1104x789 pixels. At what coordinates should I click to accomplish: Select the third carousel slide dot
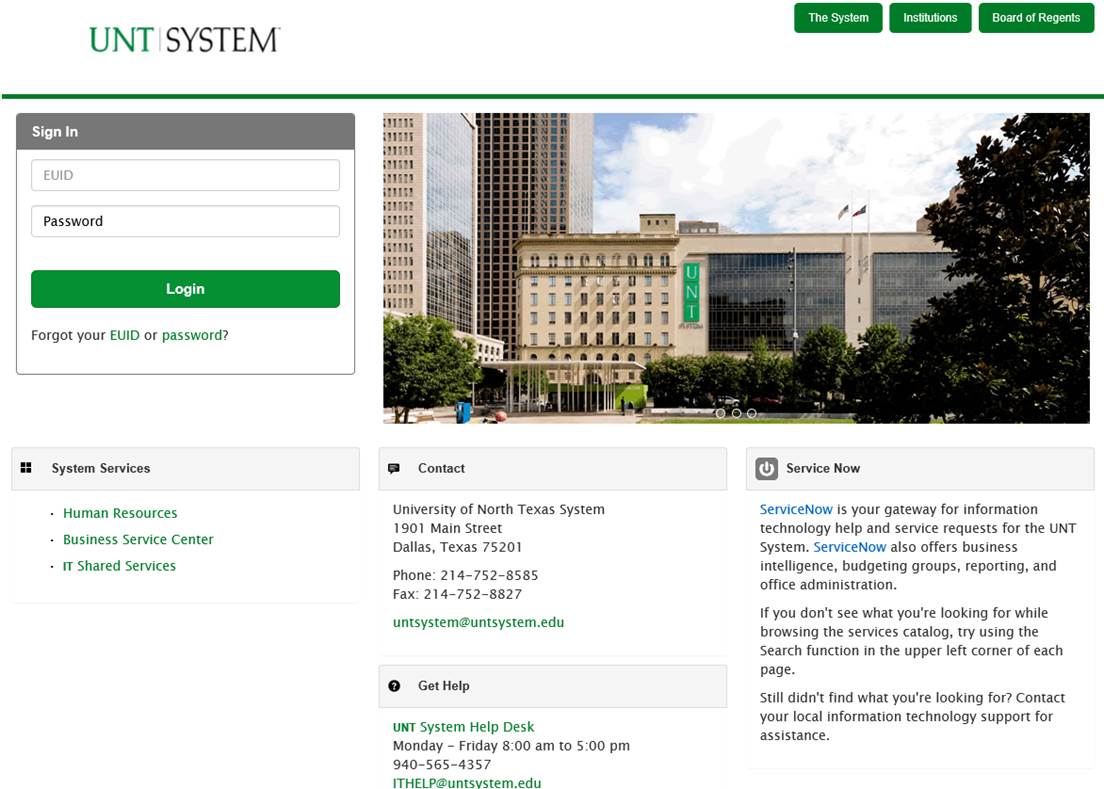pyautogui.click(x=751, y=413)
